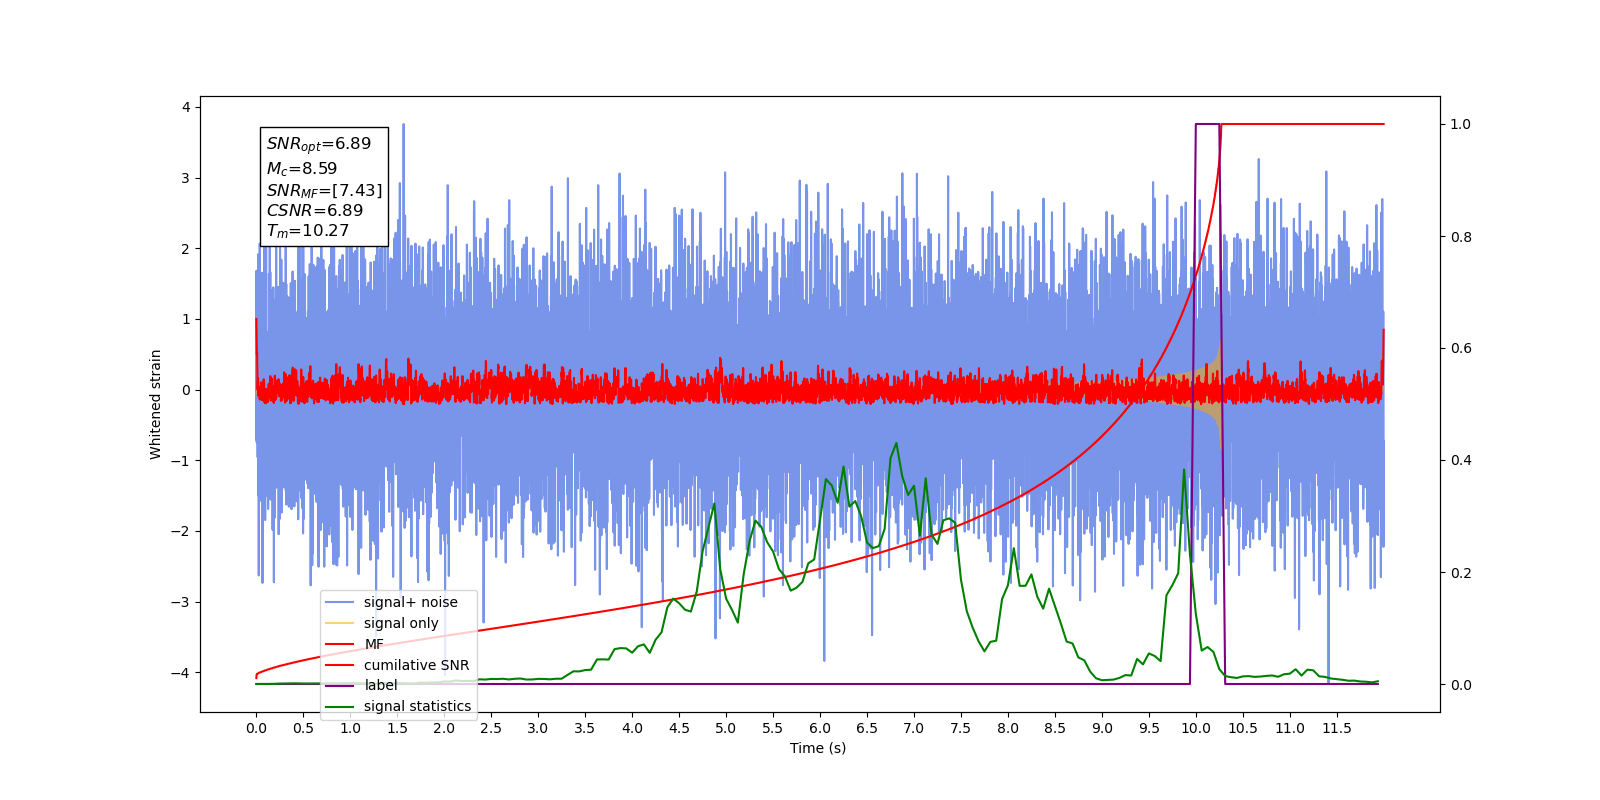Click the Mc=8.59 annotation text
Image resolution: width=1600 pixels, height=800 pixels.
tap(301, 168)
